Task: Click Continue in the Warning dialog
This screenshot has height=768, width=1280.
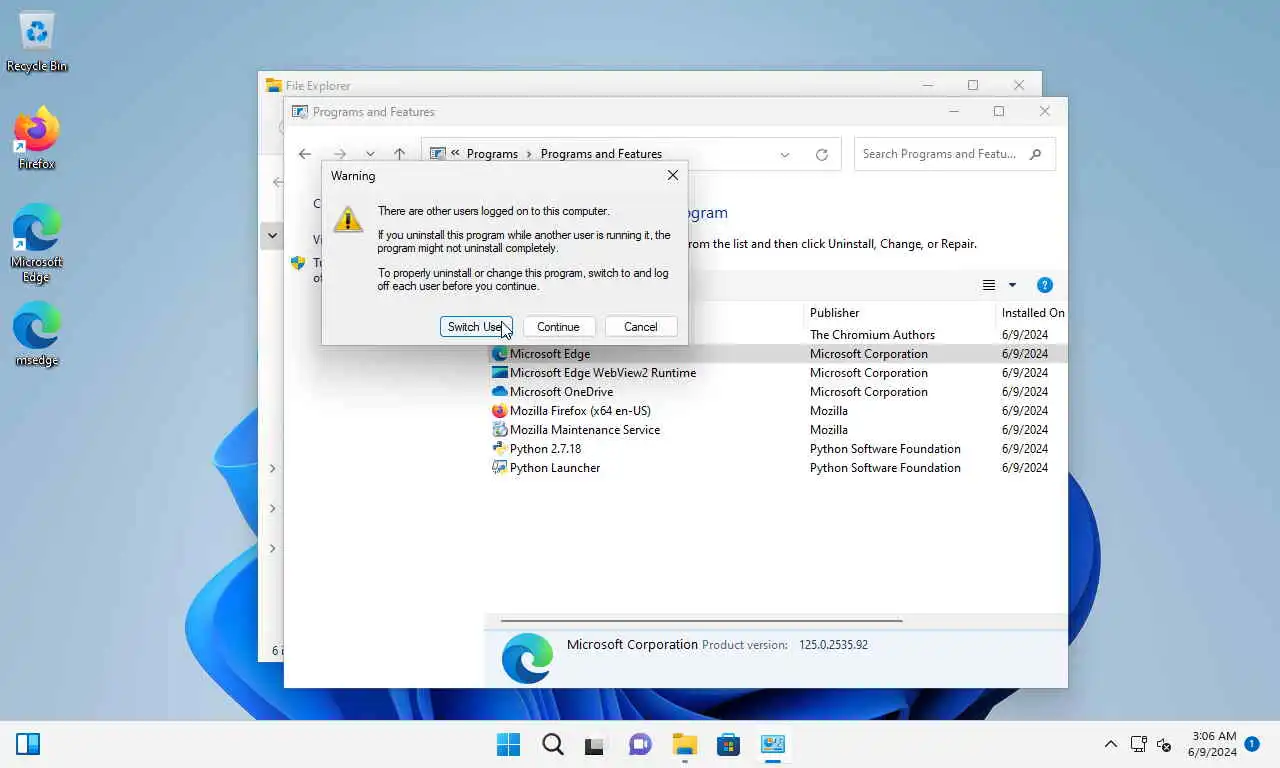Action: click(558, 327)
